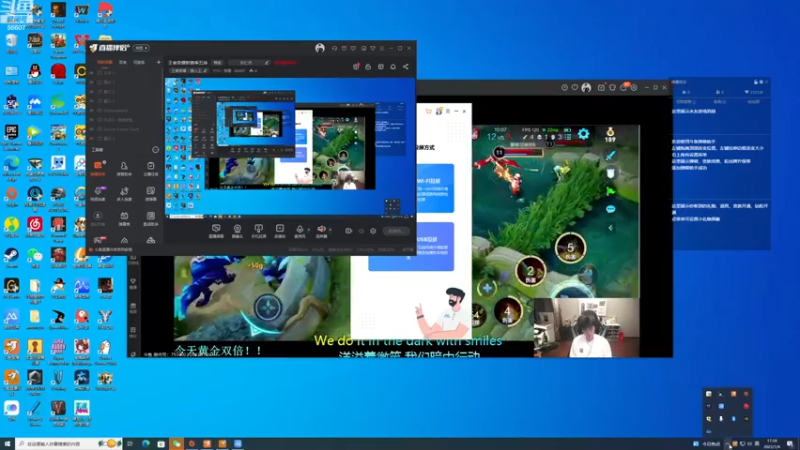The width and height of the screenshot is (800, 450).
Task: Click the red warning text above the preview
Action: [286, 63]
